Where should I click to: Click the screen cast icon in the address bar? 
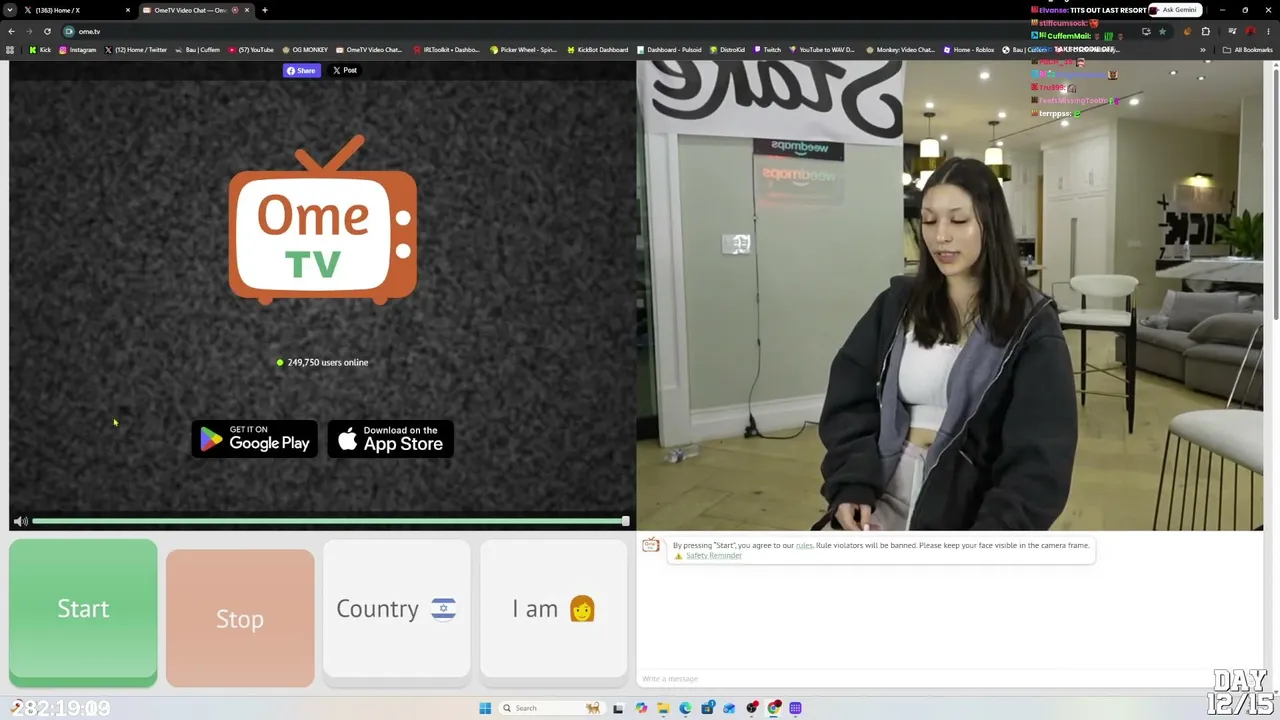tap(1146, 31)
